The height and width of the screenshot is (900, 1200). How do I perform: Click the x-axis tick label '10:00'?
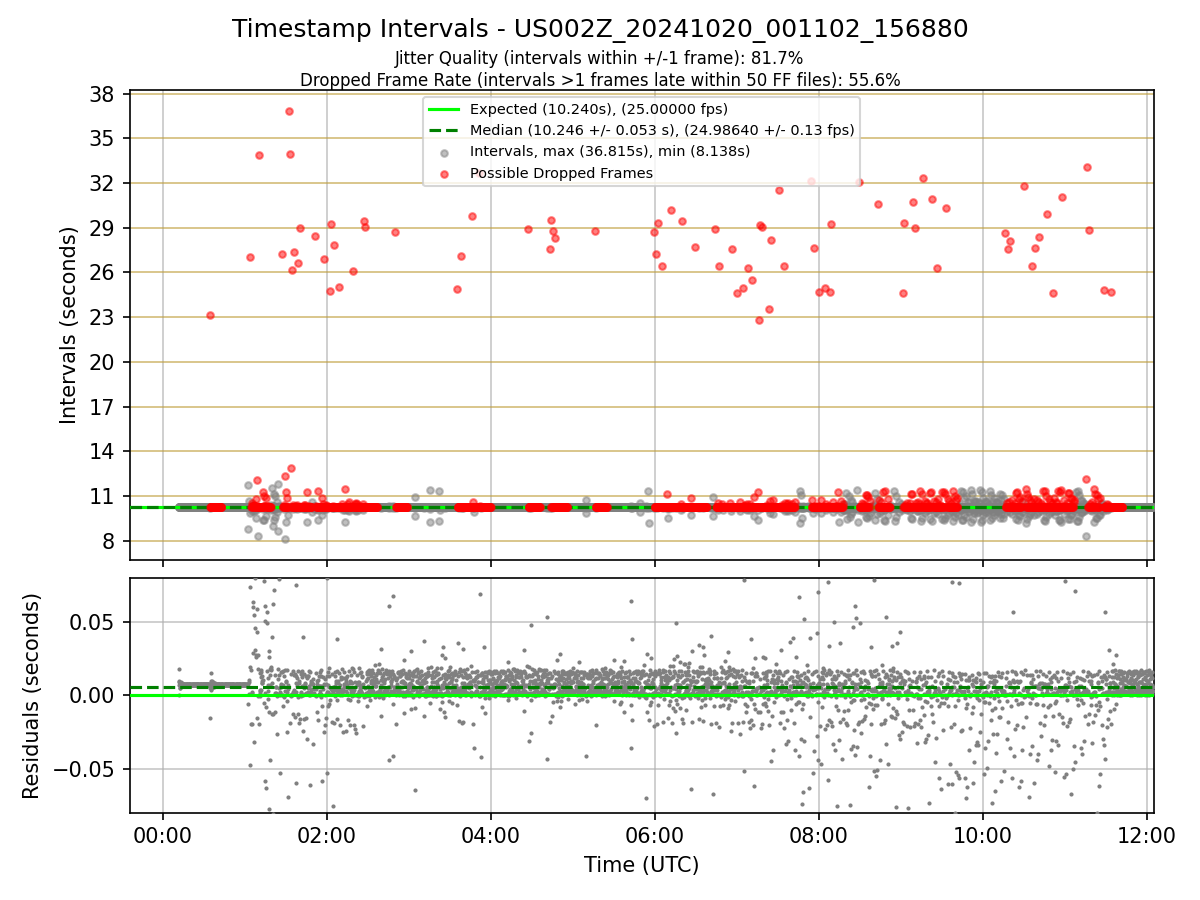point(983,836)
